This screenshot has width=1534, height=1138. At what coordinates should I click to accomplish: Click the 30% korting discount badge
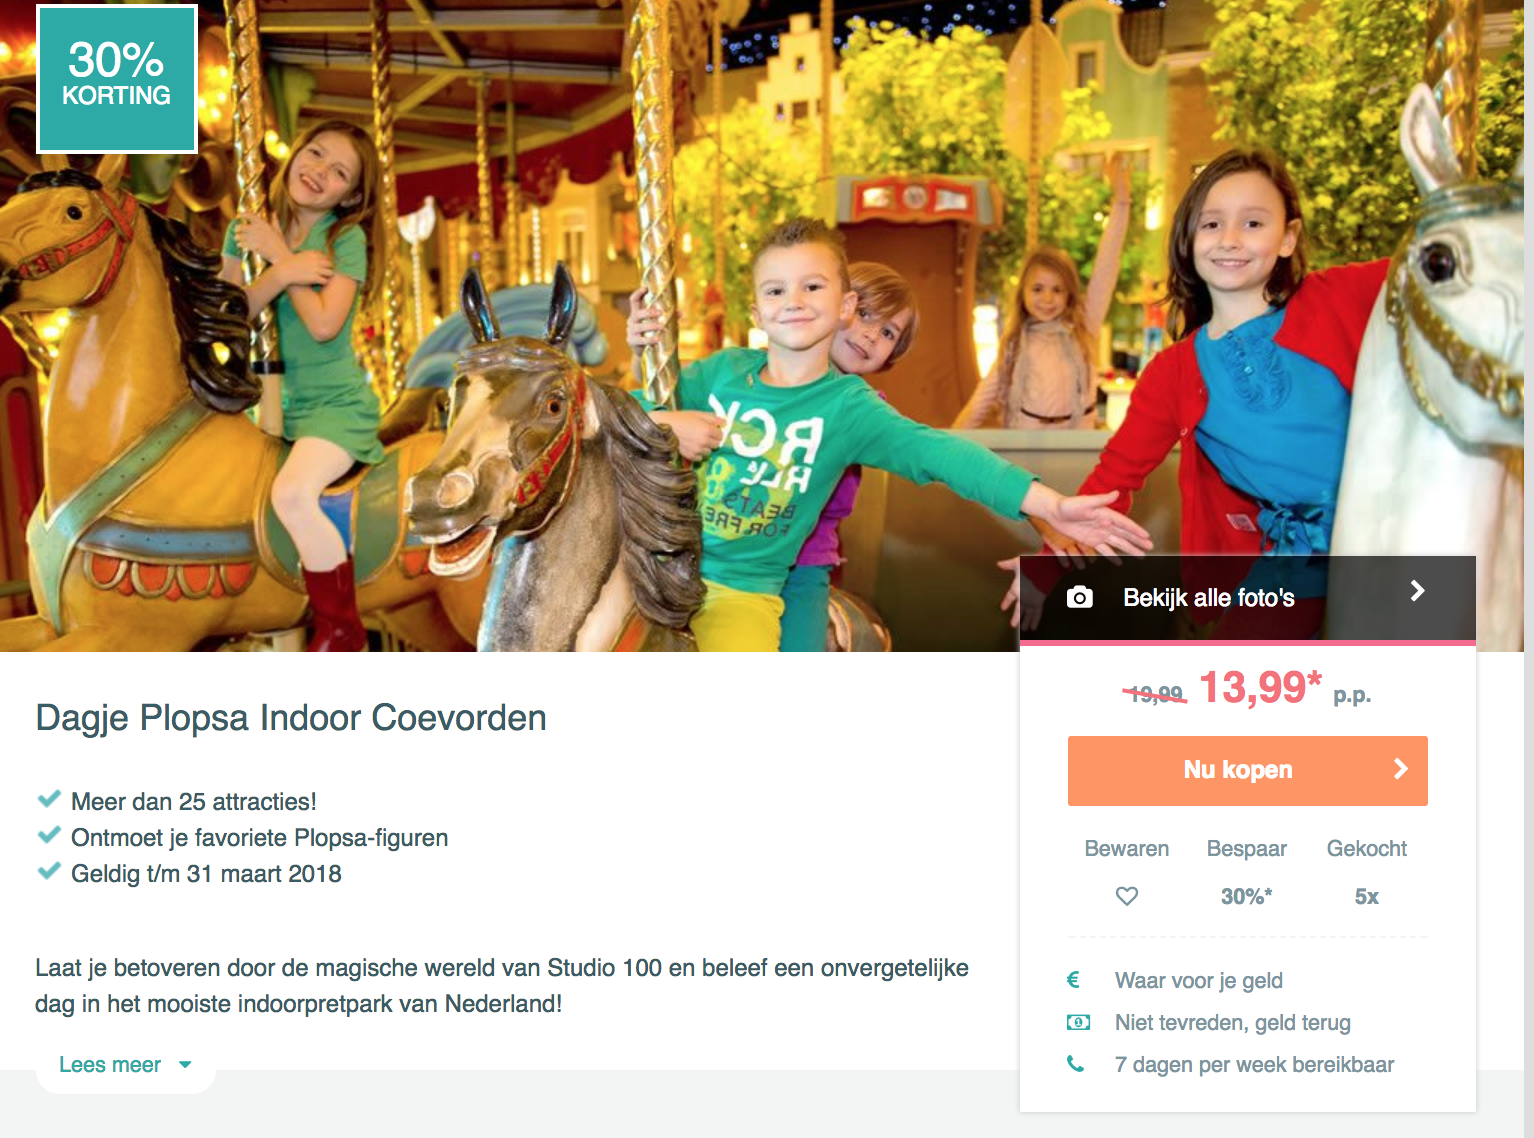click(x=117, y=79)
